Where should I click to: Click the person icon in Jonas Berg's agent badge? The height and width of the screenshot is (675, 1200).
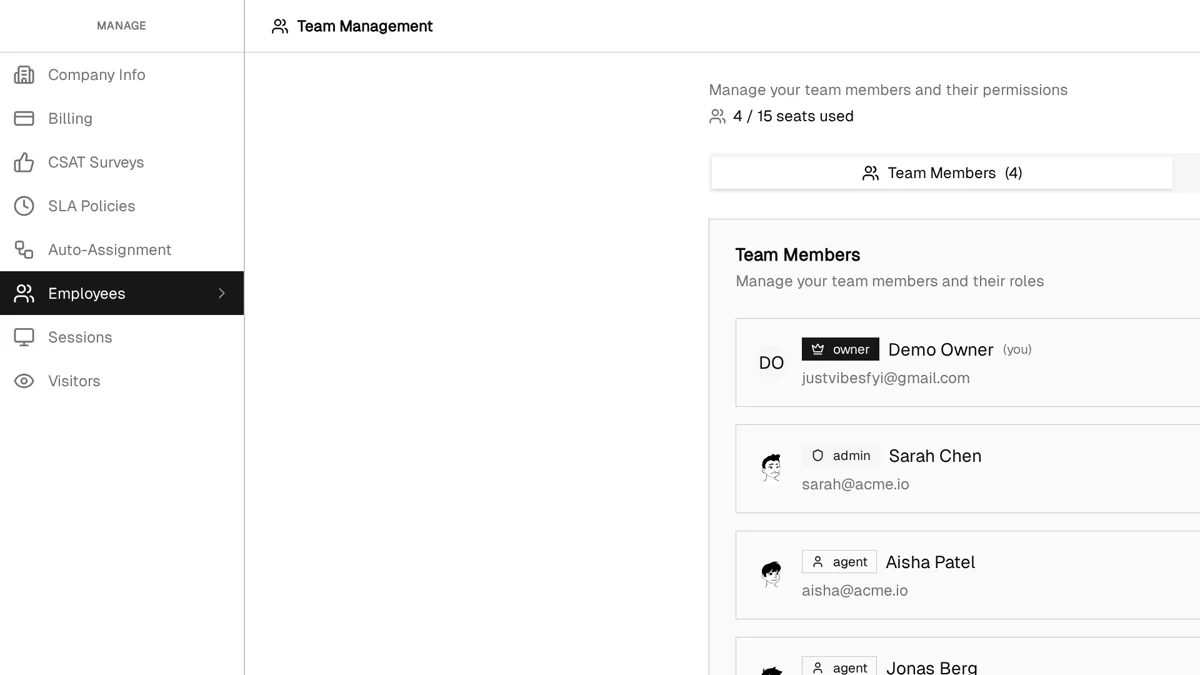818,668
